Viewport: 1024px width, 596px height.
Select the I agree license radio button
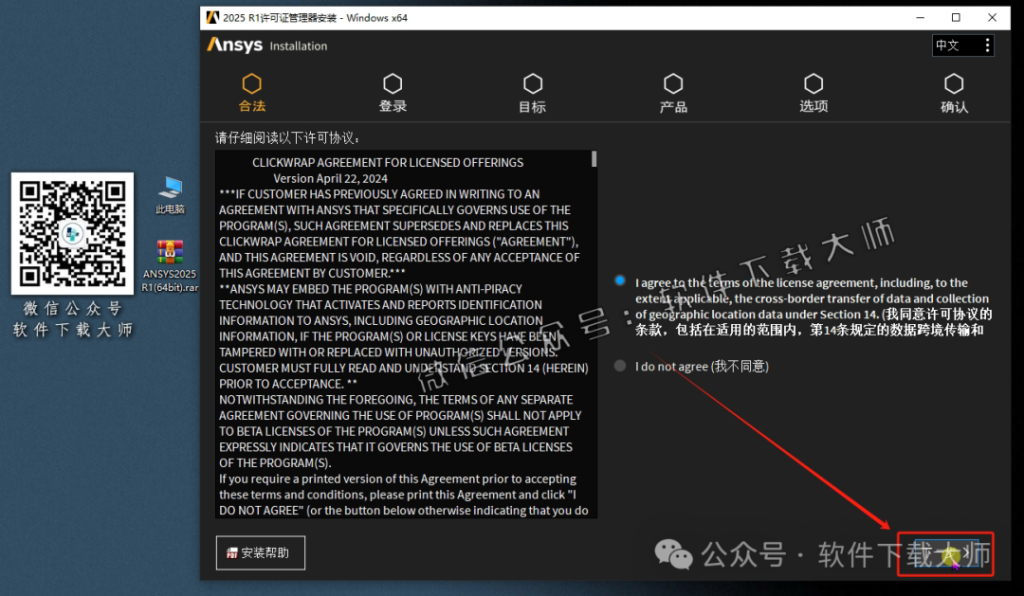620,281
